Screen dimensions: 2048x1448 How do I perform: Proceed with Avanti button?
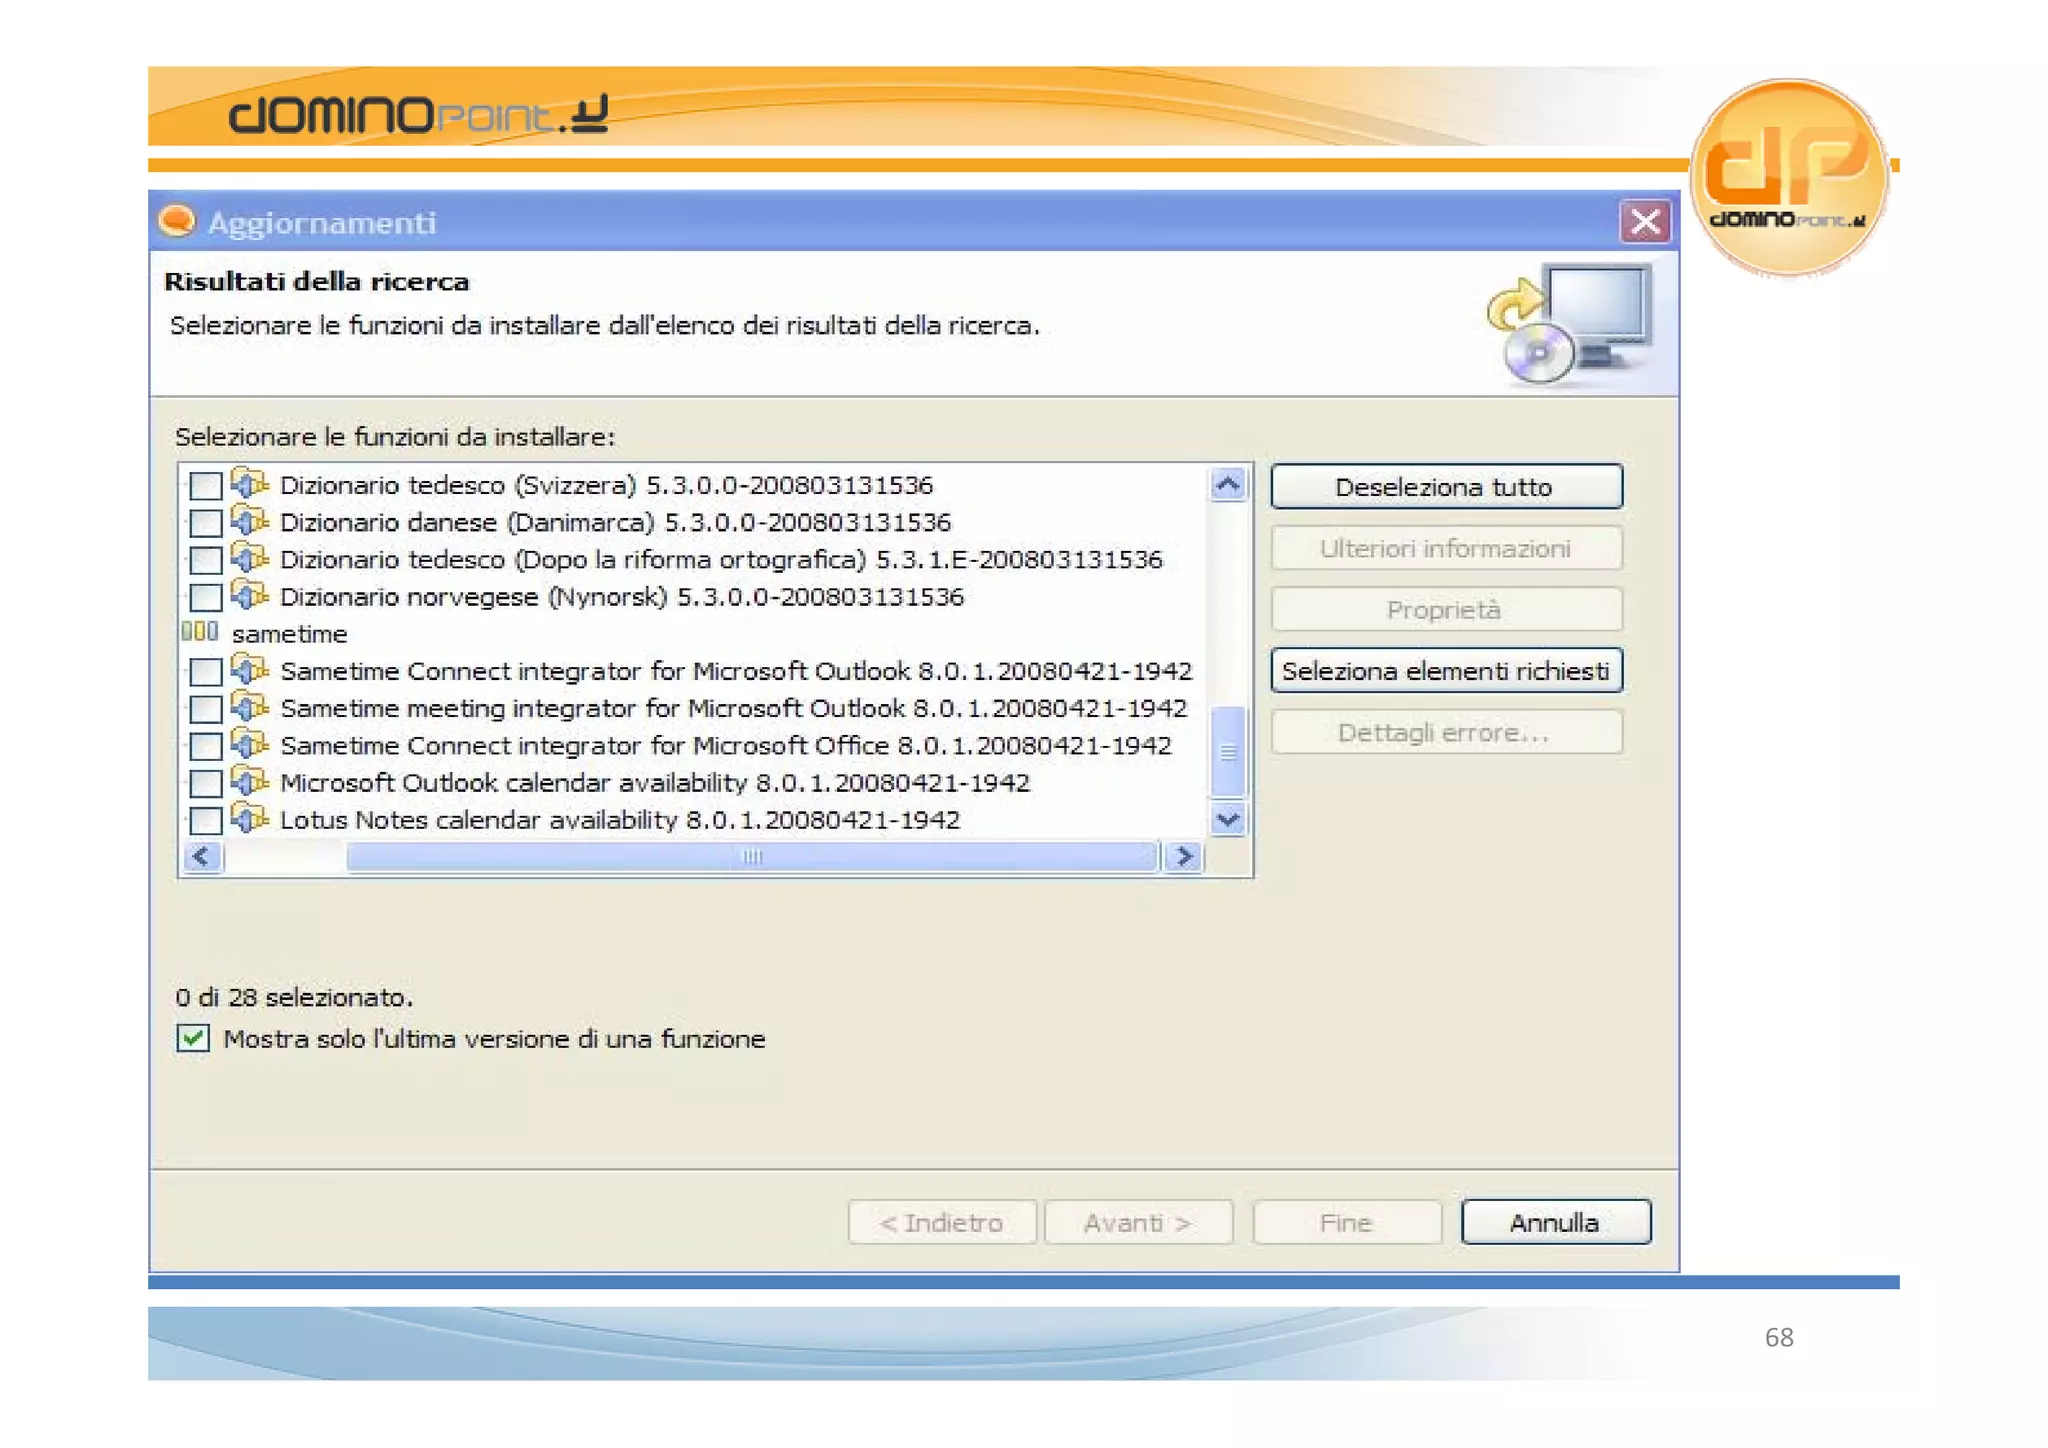pyautogui.click(x=1138, y=1222)
